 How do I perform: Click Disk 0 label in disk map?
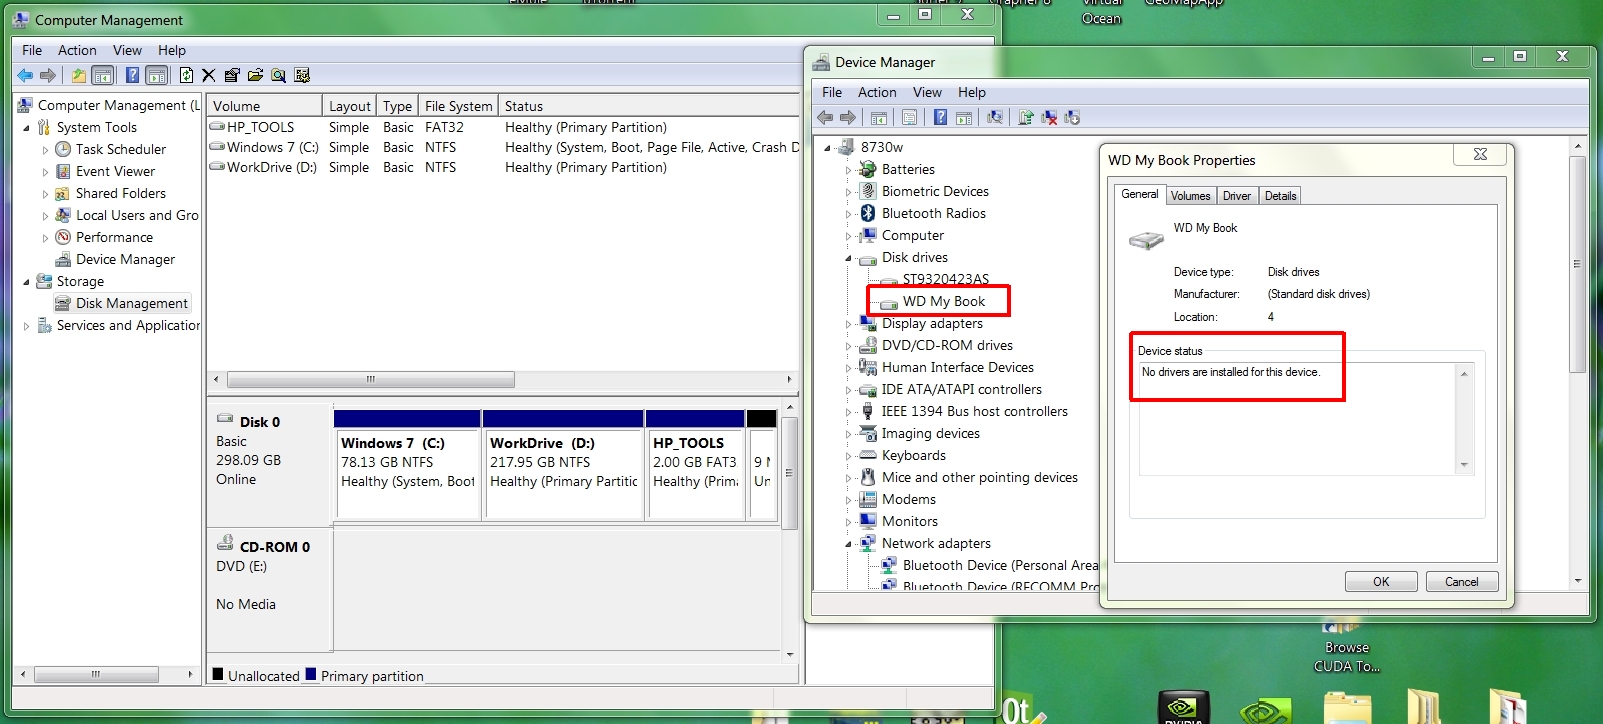260,422
